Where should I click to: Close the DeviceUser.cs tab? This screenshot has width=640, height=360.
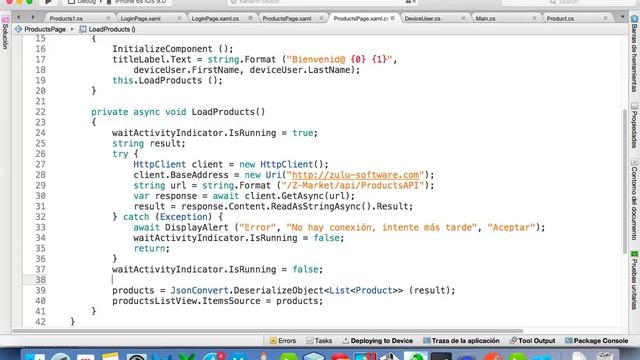[x=463, y=18]
